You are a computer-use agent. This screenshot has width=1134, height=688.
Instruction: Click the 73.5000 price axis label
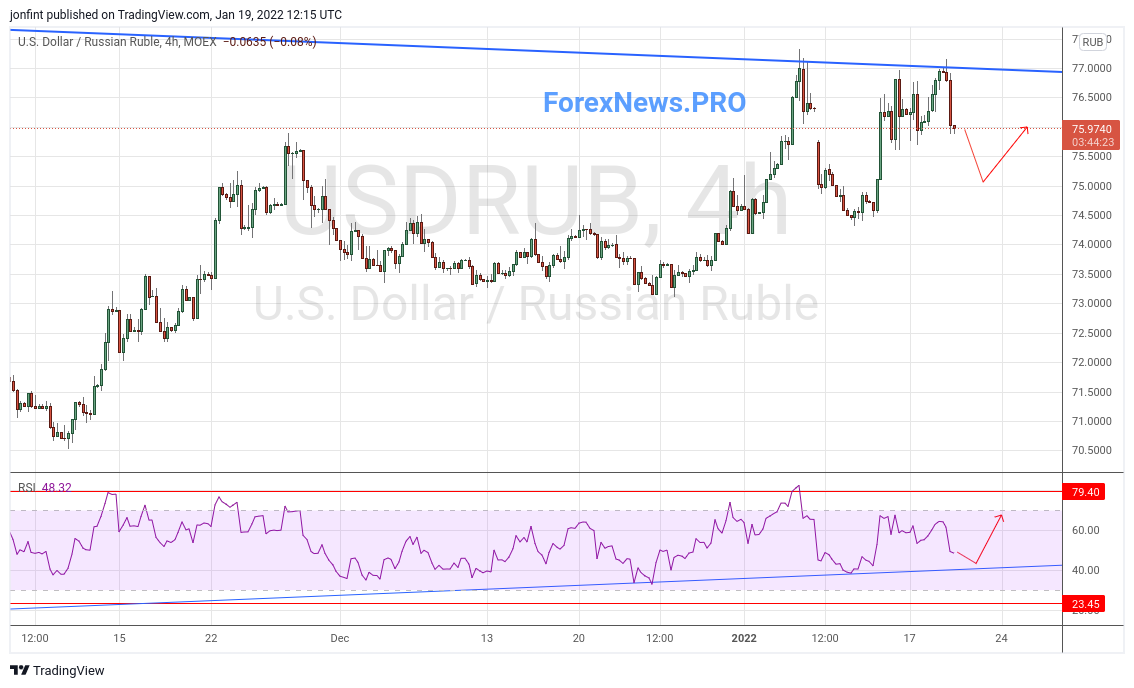tap(1091, 274)
